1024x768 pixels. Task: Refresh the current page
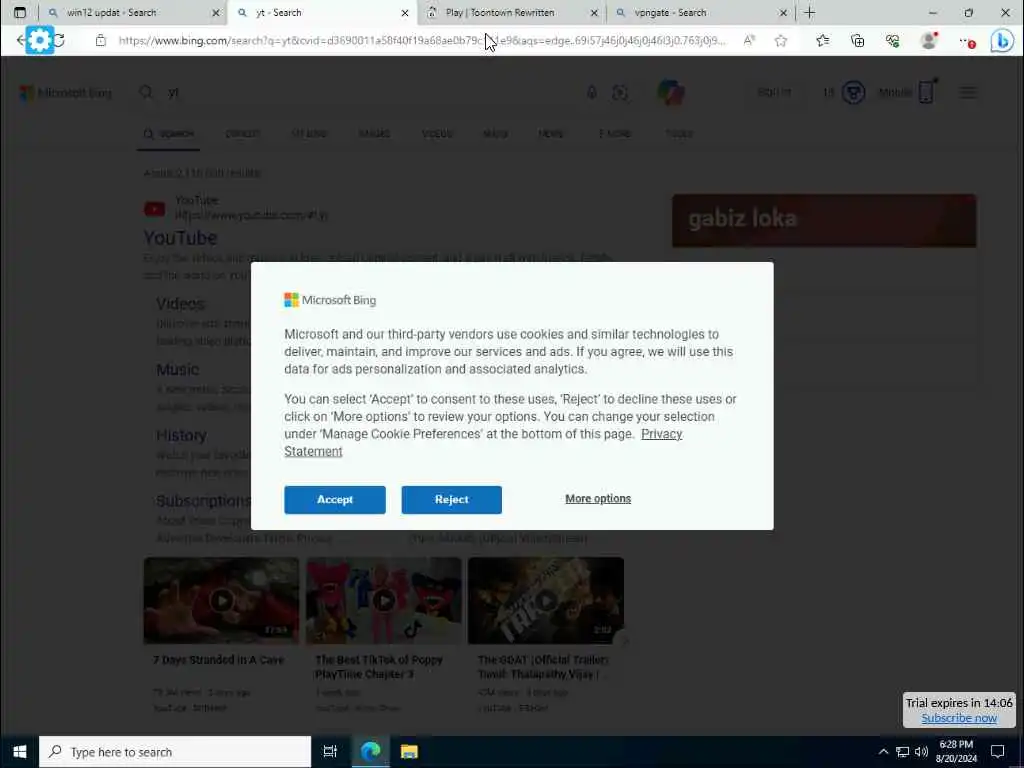pos(59,40)
